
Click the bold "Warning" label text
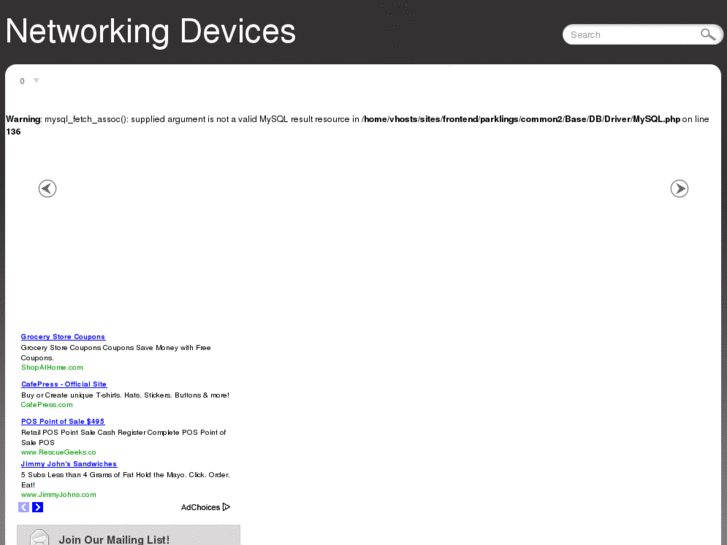point(23,119)
